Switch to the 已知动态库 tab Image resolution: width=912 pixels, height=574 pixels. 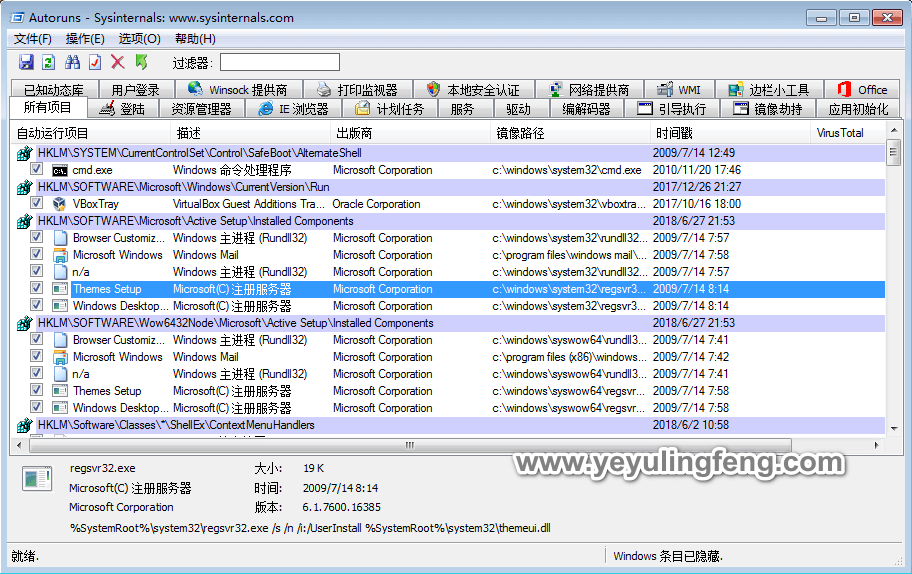[x=54, y=90]
